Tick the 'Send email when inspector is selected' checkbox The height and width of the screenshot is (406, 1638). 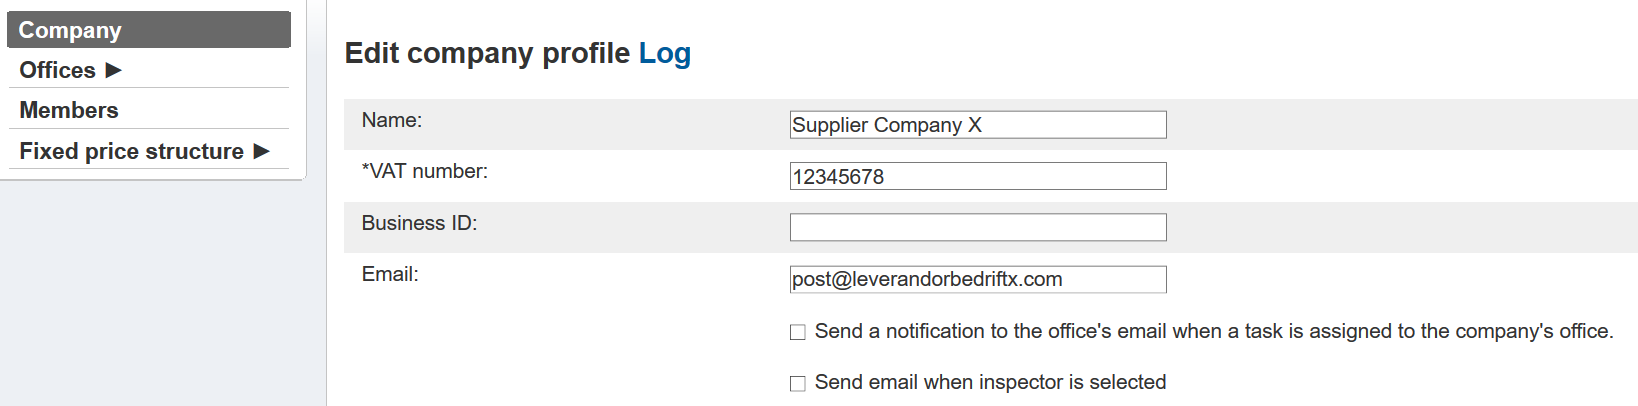tap(798, 383)
